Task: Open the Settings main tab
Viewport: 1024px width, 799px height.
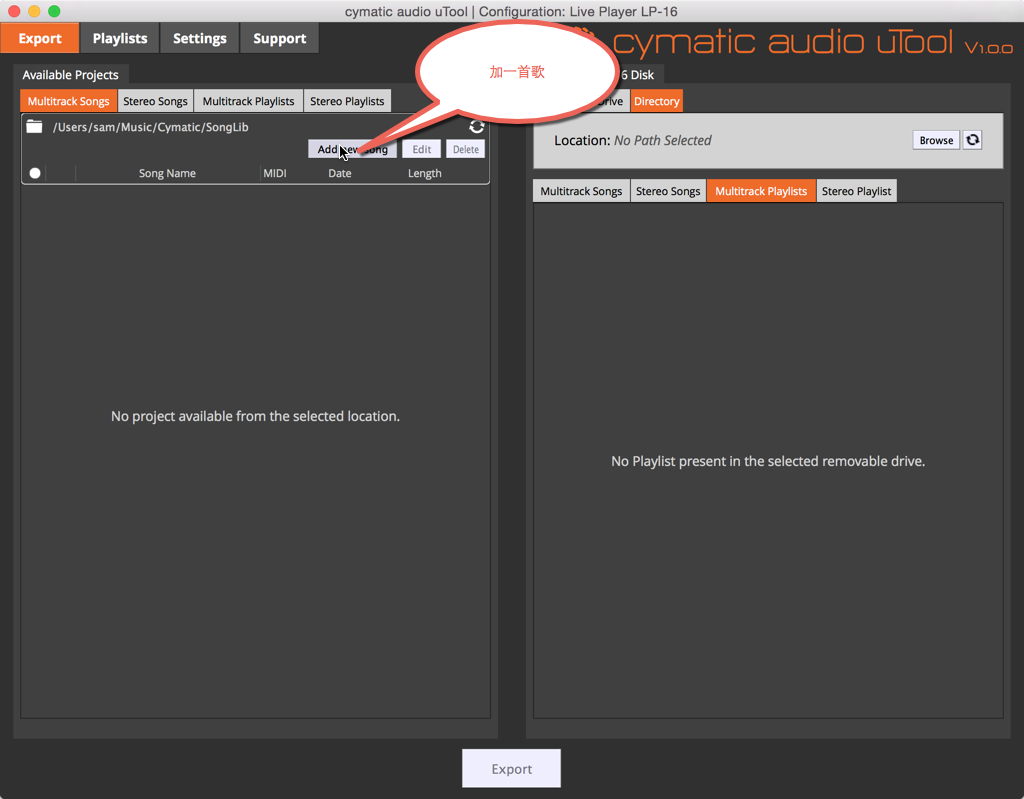Action: [x=200, y=39]
